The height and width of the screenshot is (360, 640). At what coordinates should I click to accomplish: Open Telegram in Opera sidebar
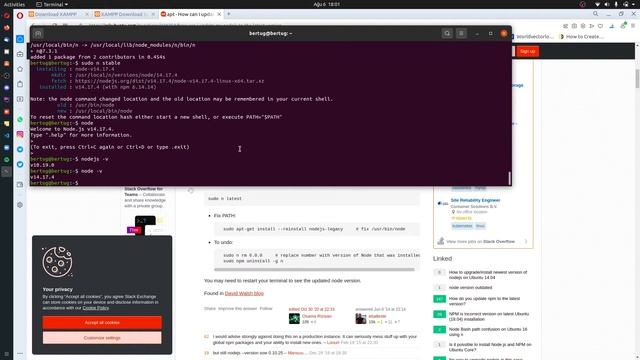coord(20,149)
